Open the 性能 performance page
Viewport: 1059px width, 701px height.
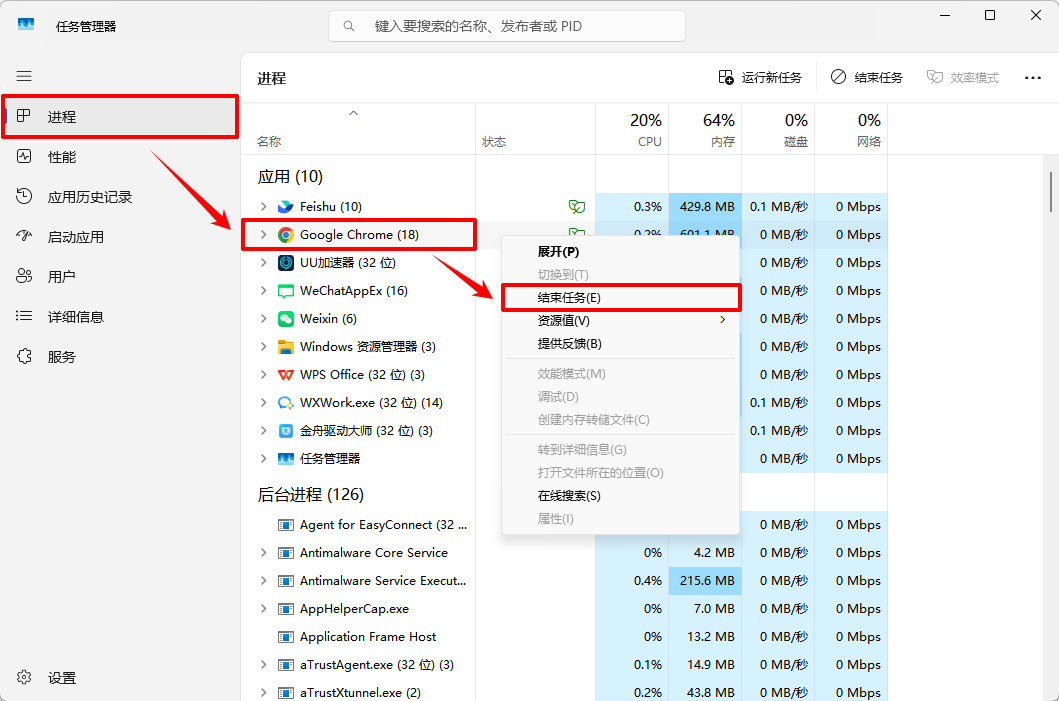click(x=120, y=157)
